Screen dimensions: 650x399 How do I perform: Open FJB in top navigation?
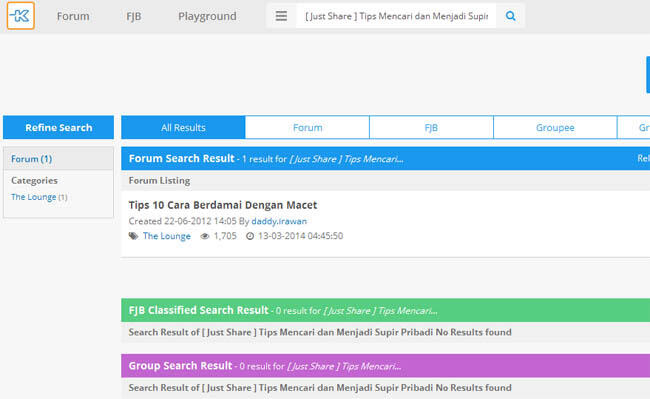tap(133, 16)
